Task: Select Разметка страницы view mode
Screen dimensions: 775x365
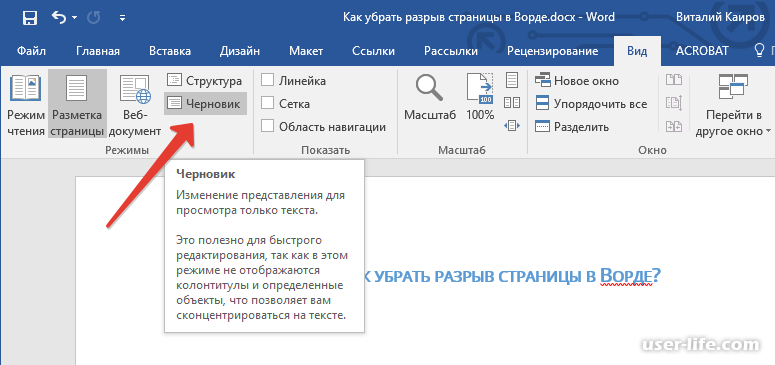Action: (x=77, y=104)
